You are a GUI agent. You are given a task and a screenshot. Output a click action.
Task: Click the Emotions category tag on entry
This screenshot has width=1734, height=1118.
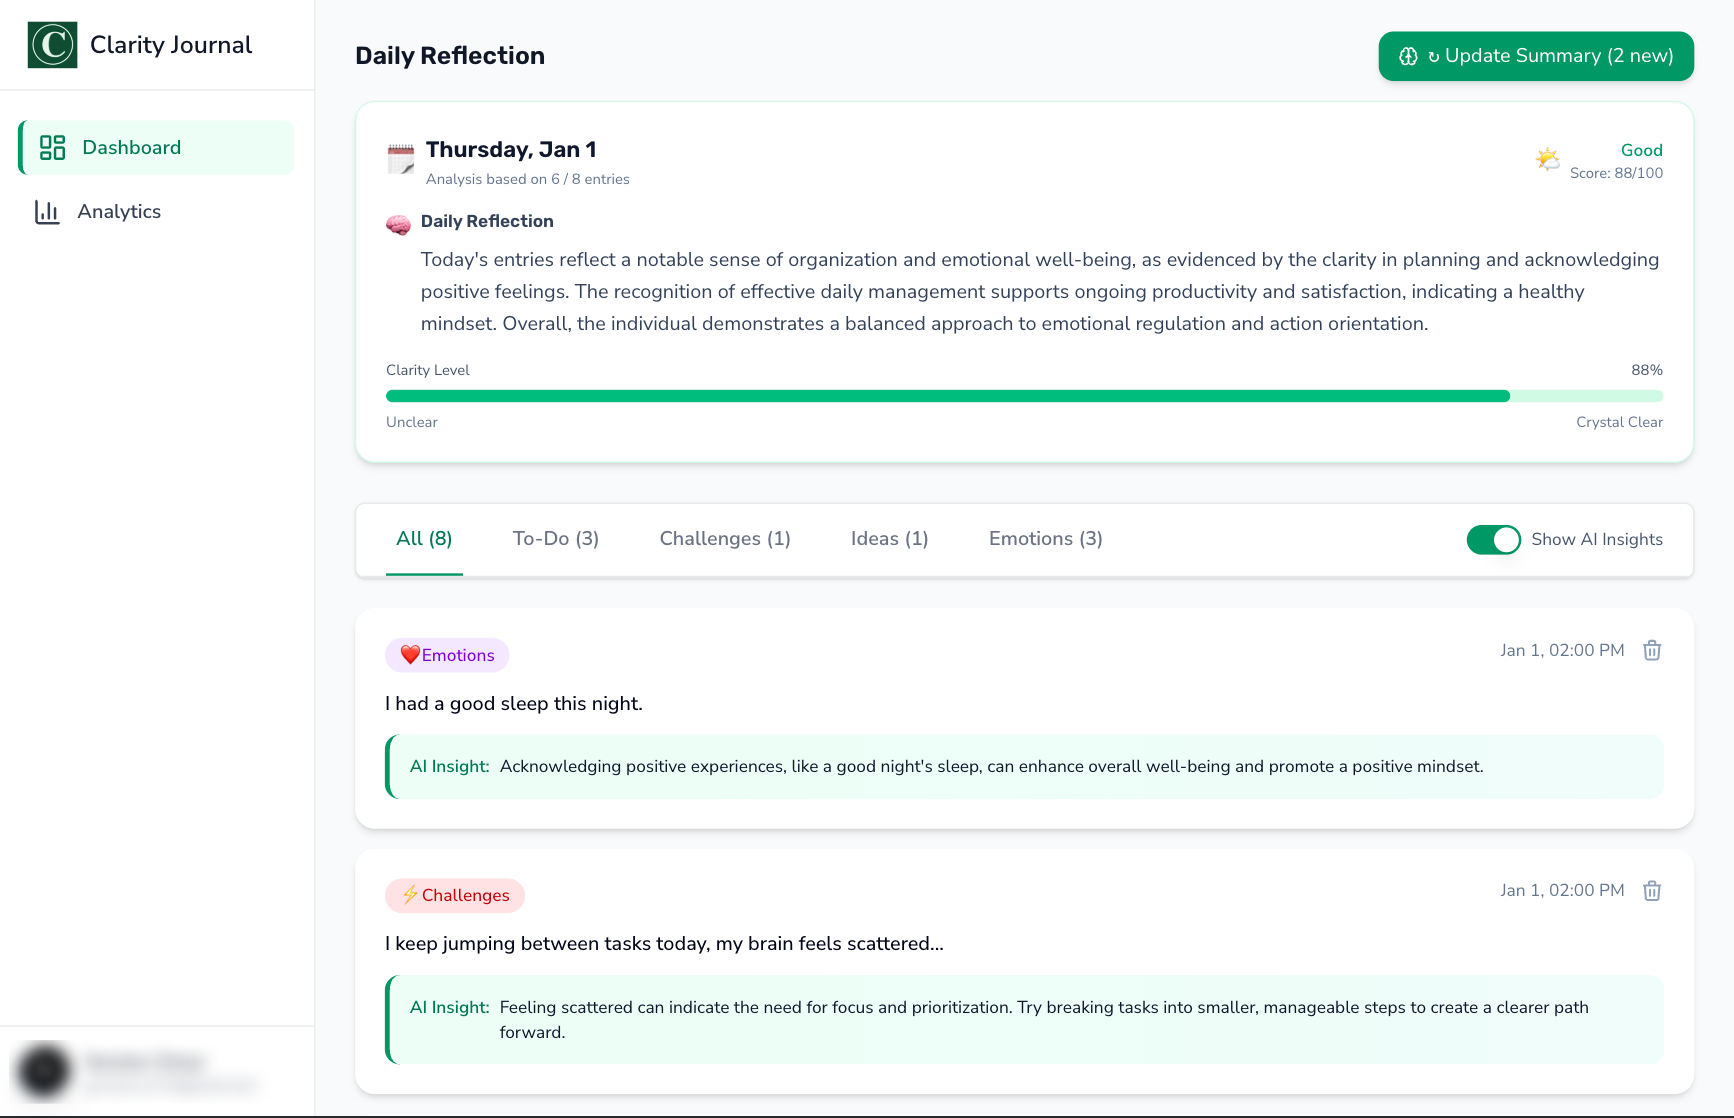tap(447, 656)
